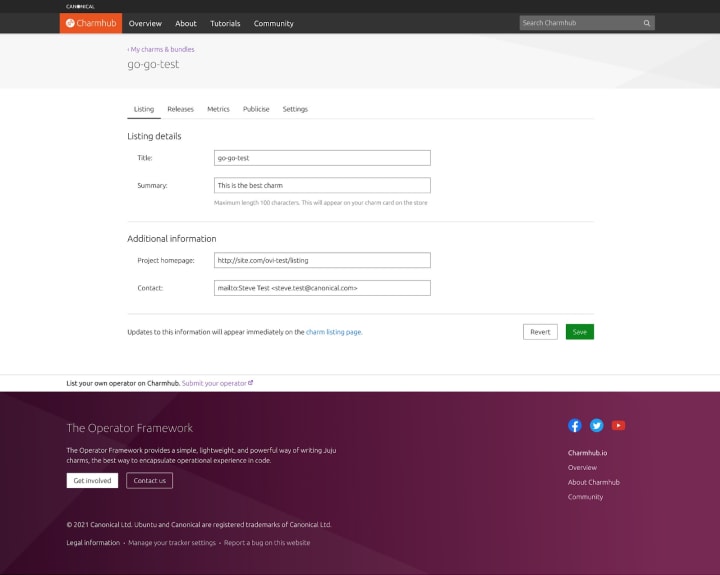Screen dimensions: 720x575
Task: Click the Contact us button
Action: [150, 480]
